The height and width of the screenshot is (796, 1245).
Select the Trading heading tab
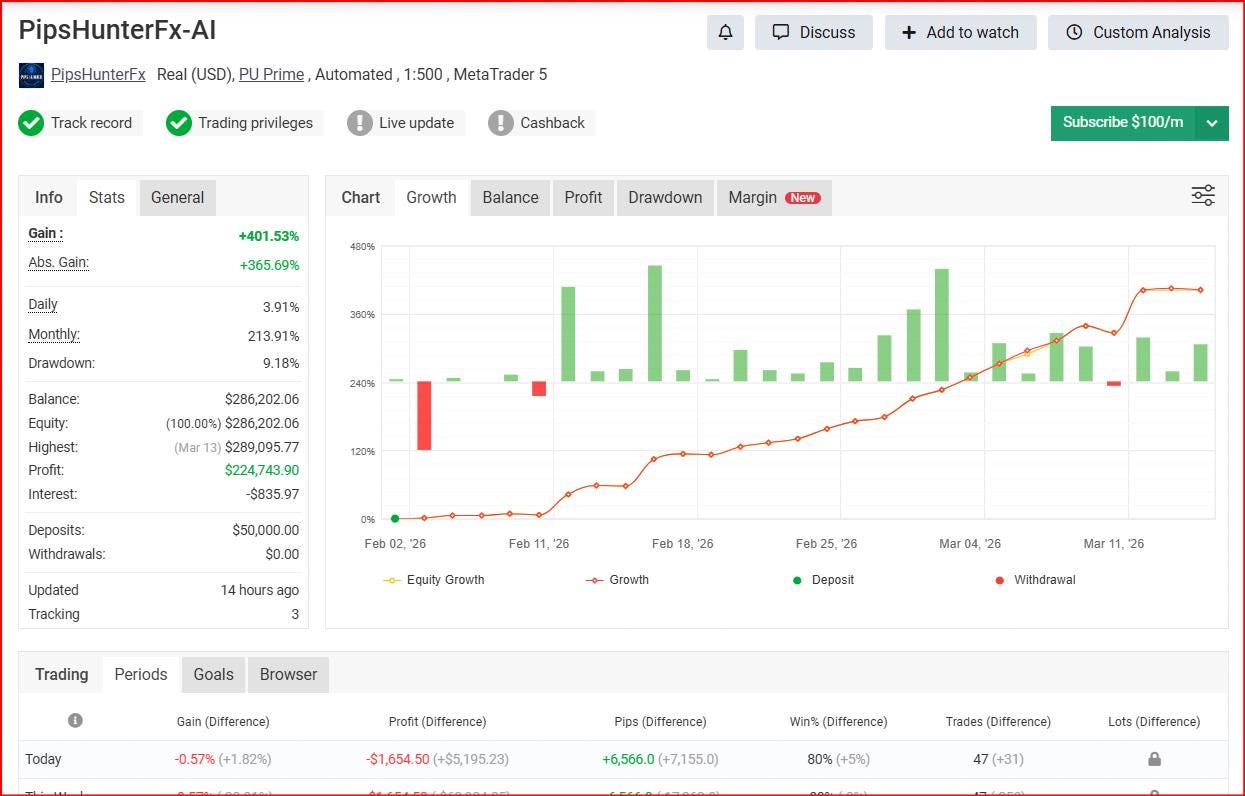[62, 674]
